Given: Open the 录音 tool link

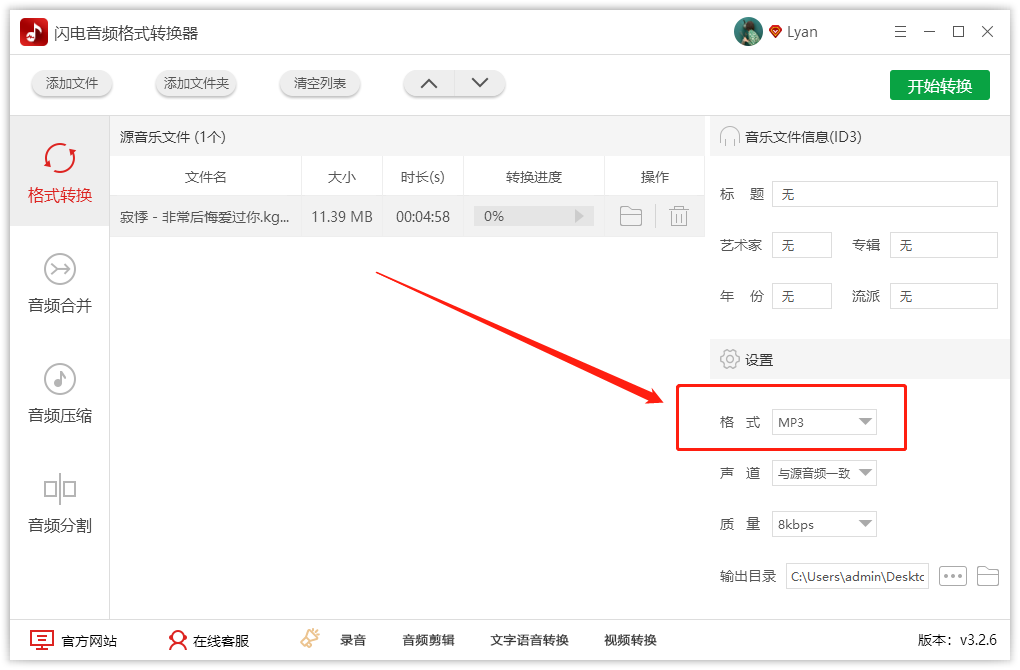Looking at the screenshot, I should (x=353, y=640).
